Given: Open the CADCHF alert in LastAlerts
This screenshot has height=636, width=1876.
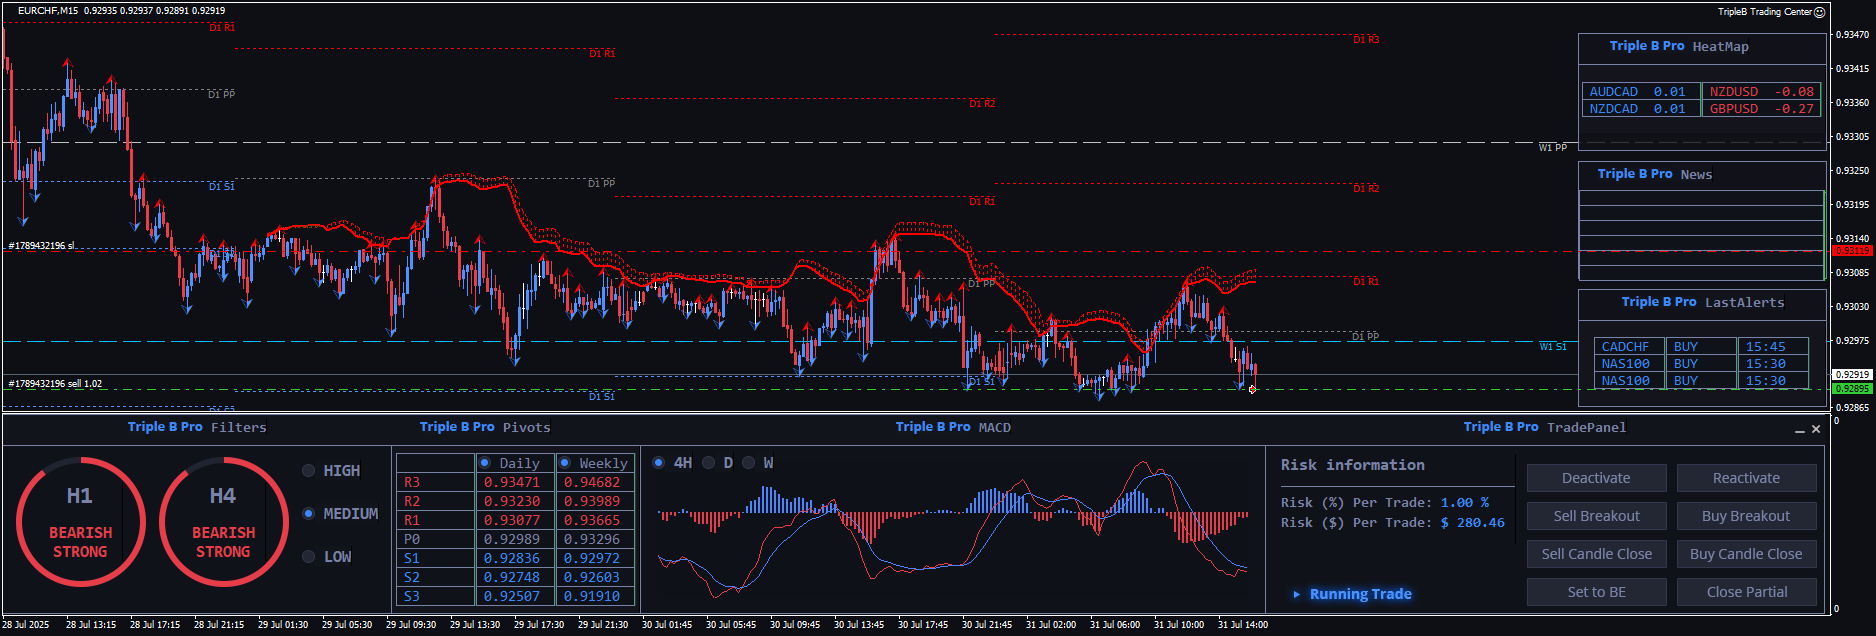Looking at the screenshot, I should 1625,347.
